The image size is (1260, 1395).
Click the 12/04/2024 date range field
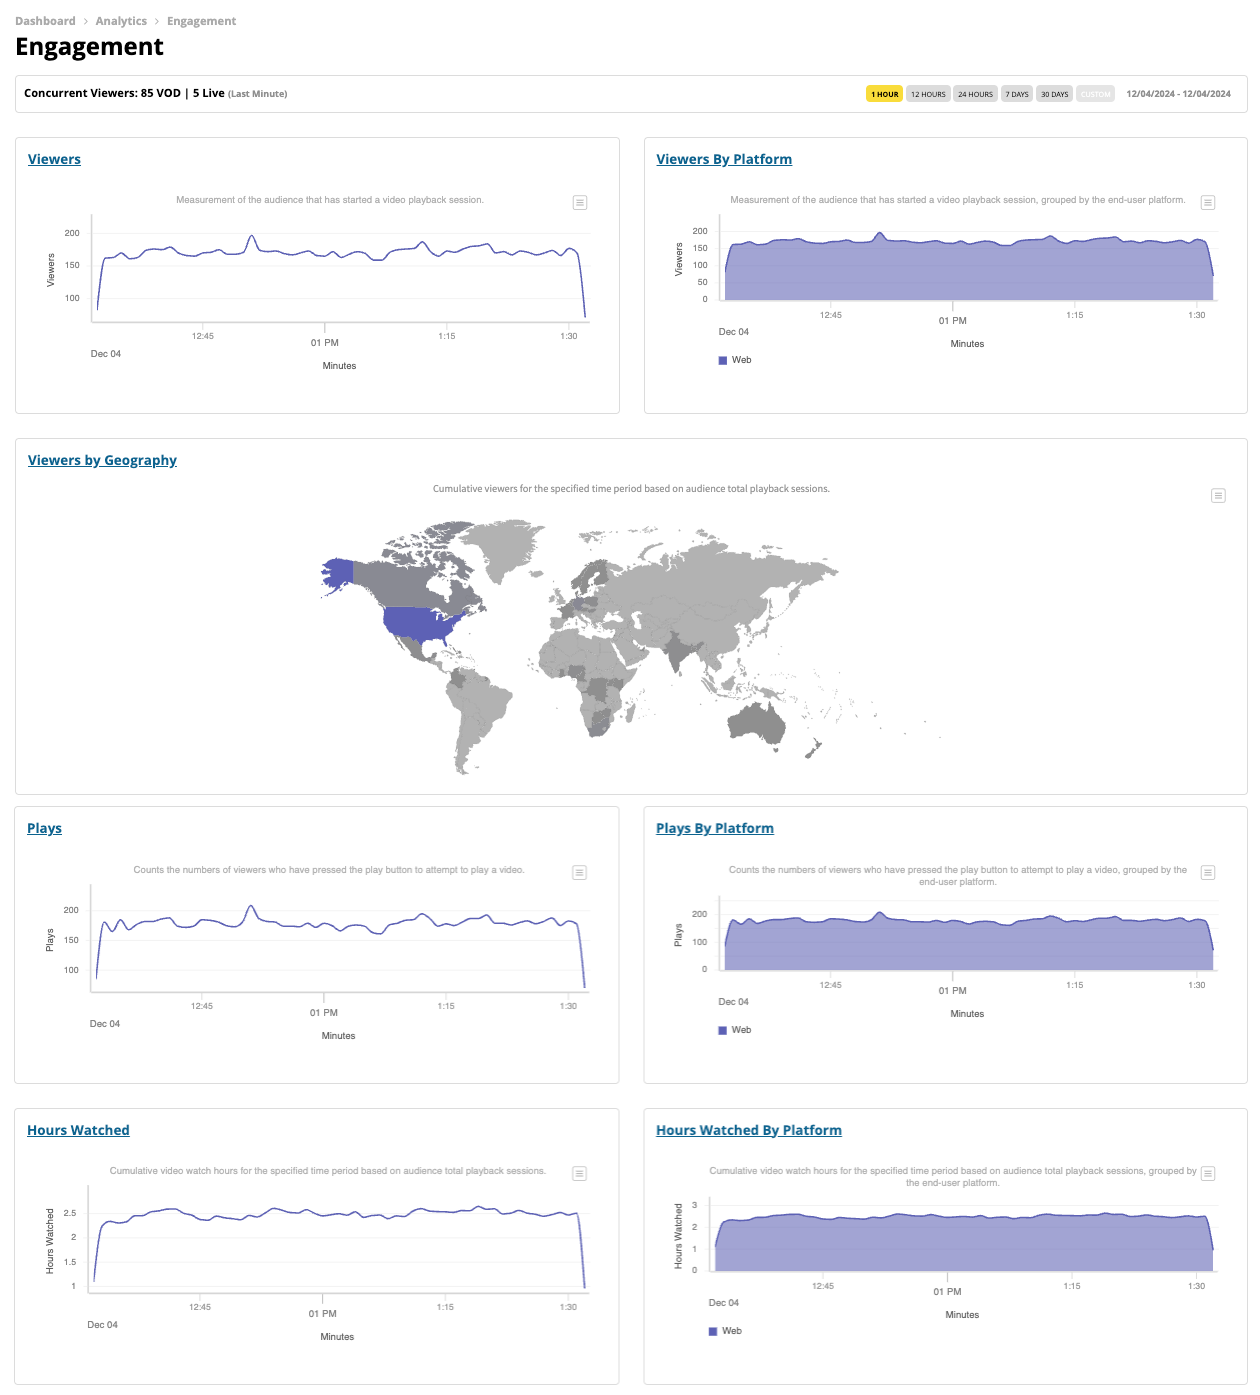pyautogui.click(x=1178, y=94)
